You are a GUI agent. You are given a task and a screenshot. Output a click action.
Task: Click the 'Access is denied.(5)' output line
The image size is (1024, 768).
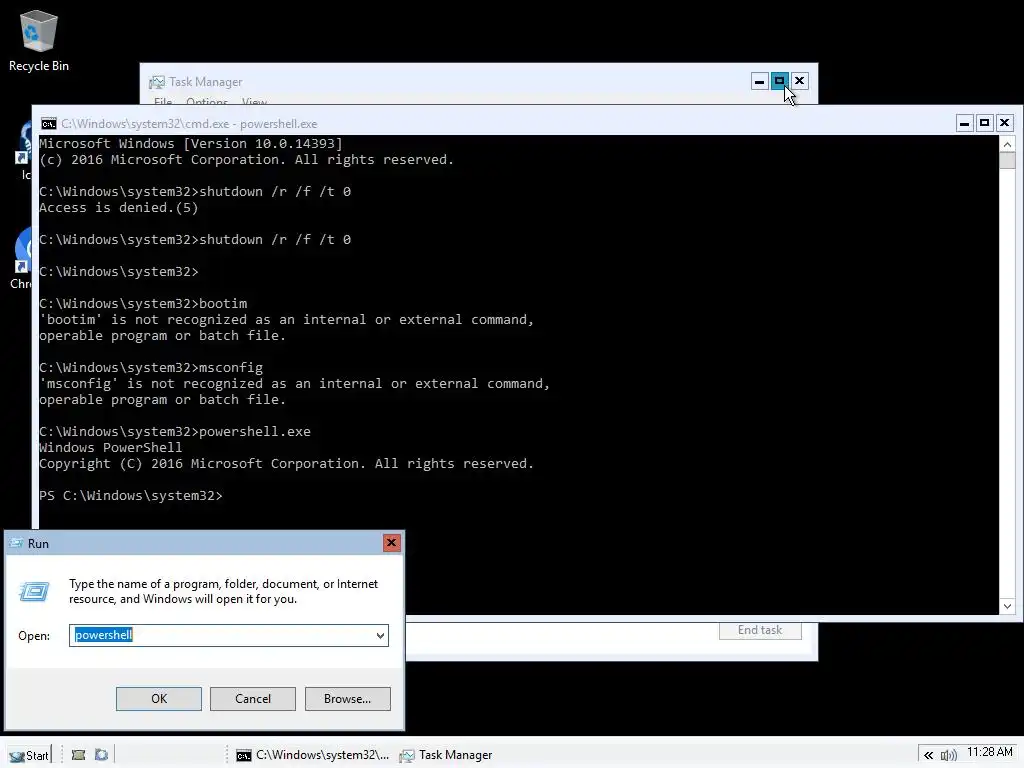click(x=118, y=208)
